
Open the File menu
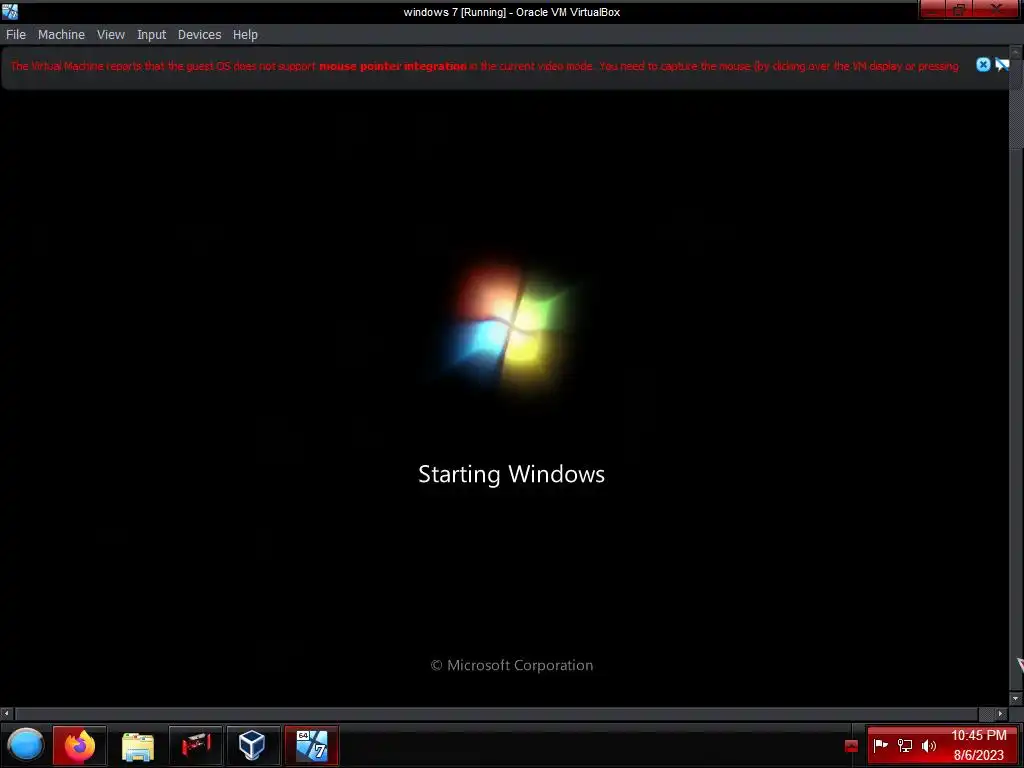click(16, 35)
